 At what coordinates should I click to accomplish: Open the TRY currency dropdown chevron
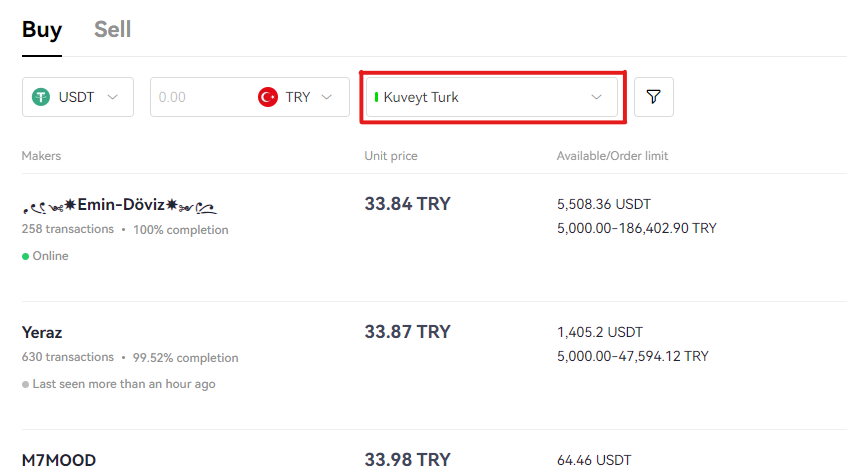pyautogui.click(x=326, y=97)
